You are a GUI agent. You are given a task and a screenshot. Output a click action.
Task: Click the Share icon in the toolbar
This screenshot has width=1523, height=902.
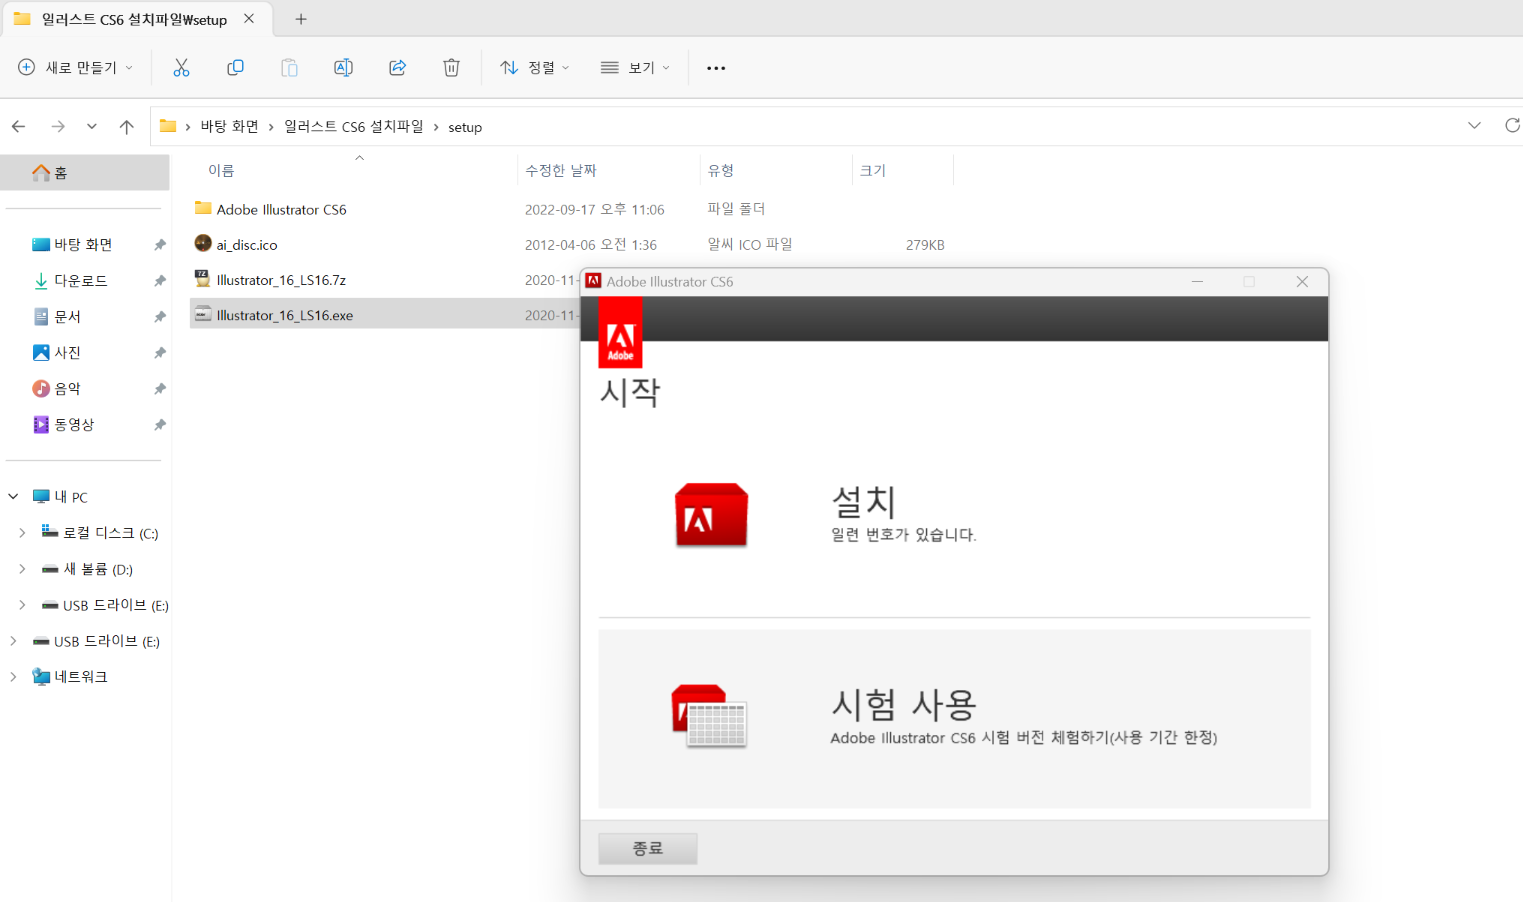point(397,68)
